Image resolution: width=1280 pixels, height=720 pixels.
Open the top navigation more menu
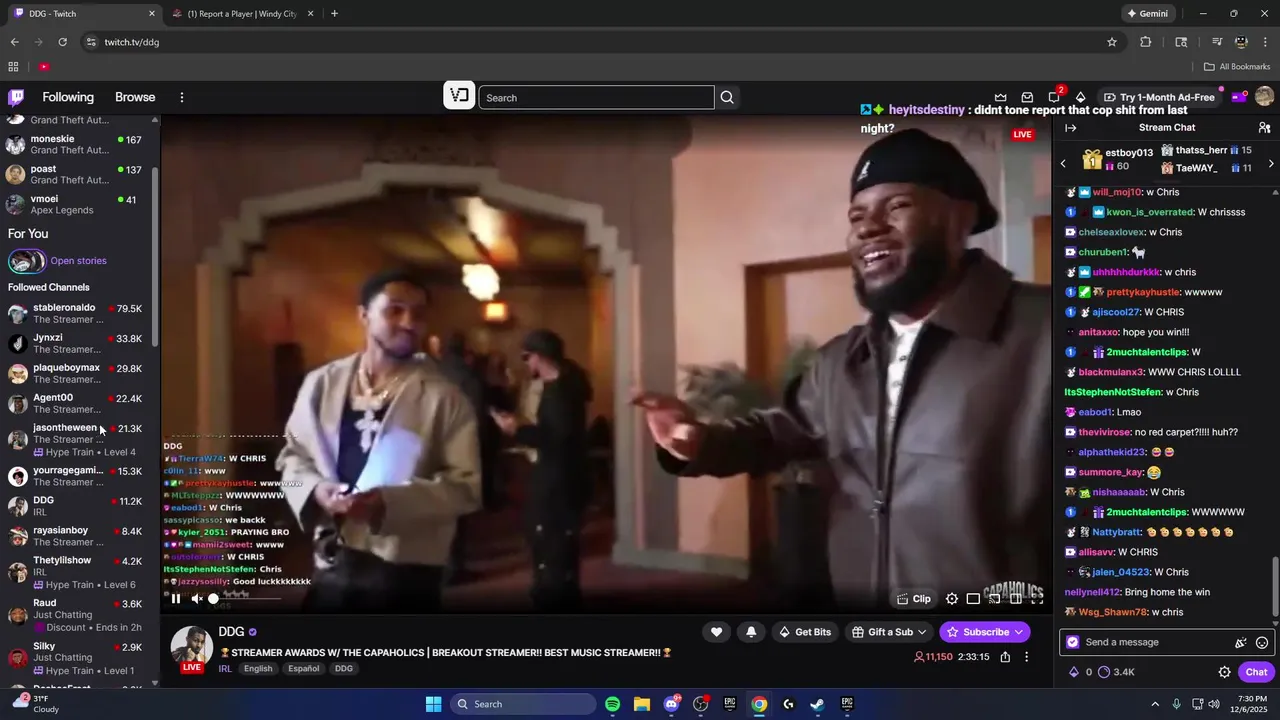coord(182,97)
